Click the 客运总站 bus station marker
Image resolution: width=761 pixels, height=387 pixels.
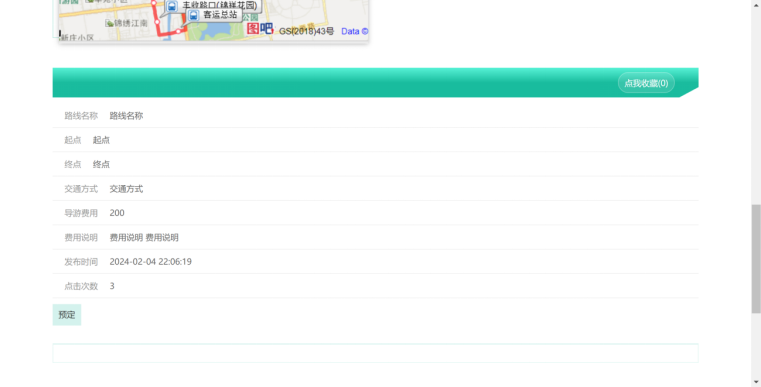[x=214, y=15]
